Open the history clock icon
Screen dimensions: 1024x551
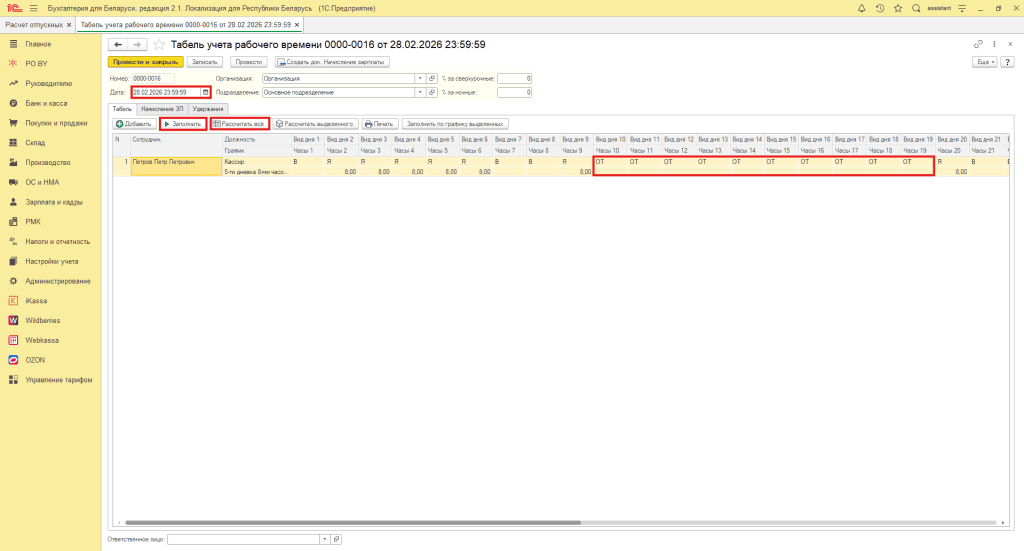(880, 8)
